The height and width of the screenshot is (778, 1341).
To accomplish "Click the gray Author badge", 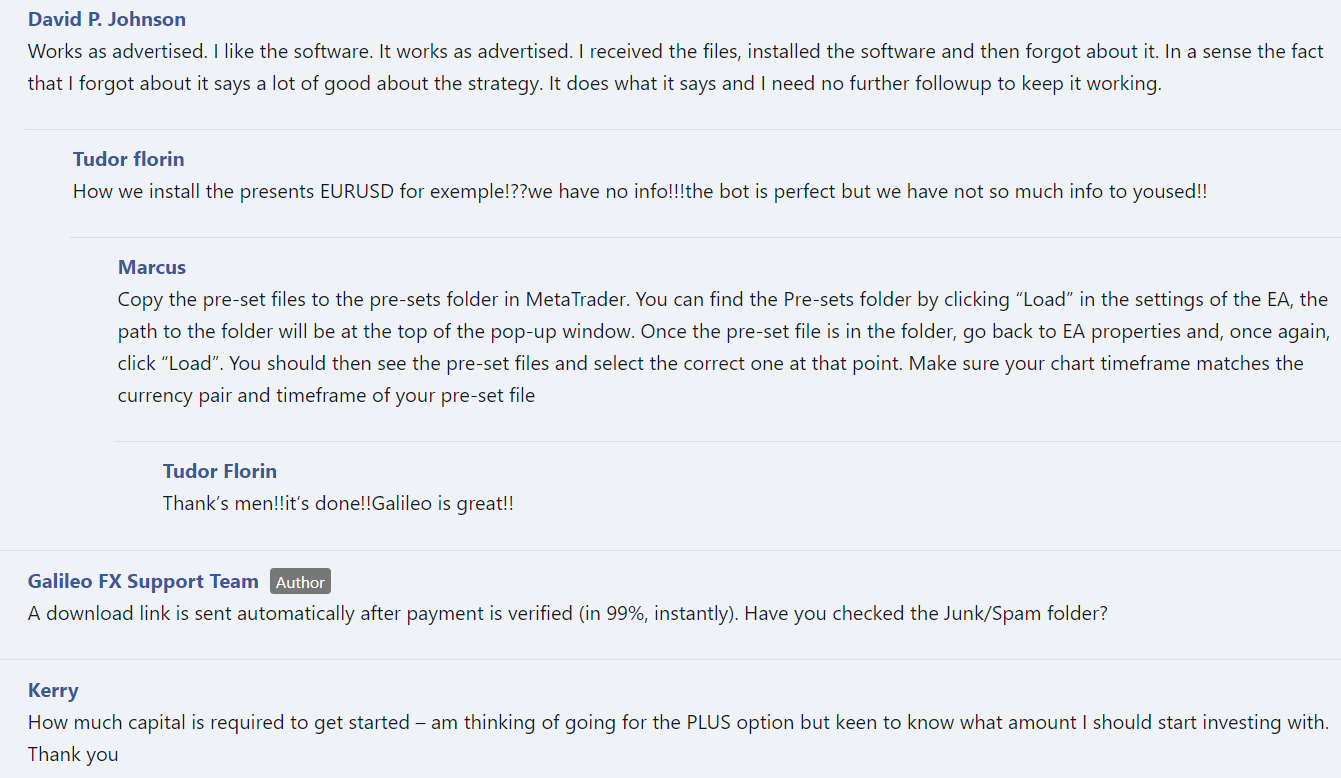I will (300, 582).
